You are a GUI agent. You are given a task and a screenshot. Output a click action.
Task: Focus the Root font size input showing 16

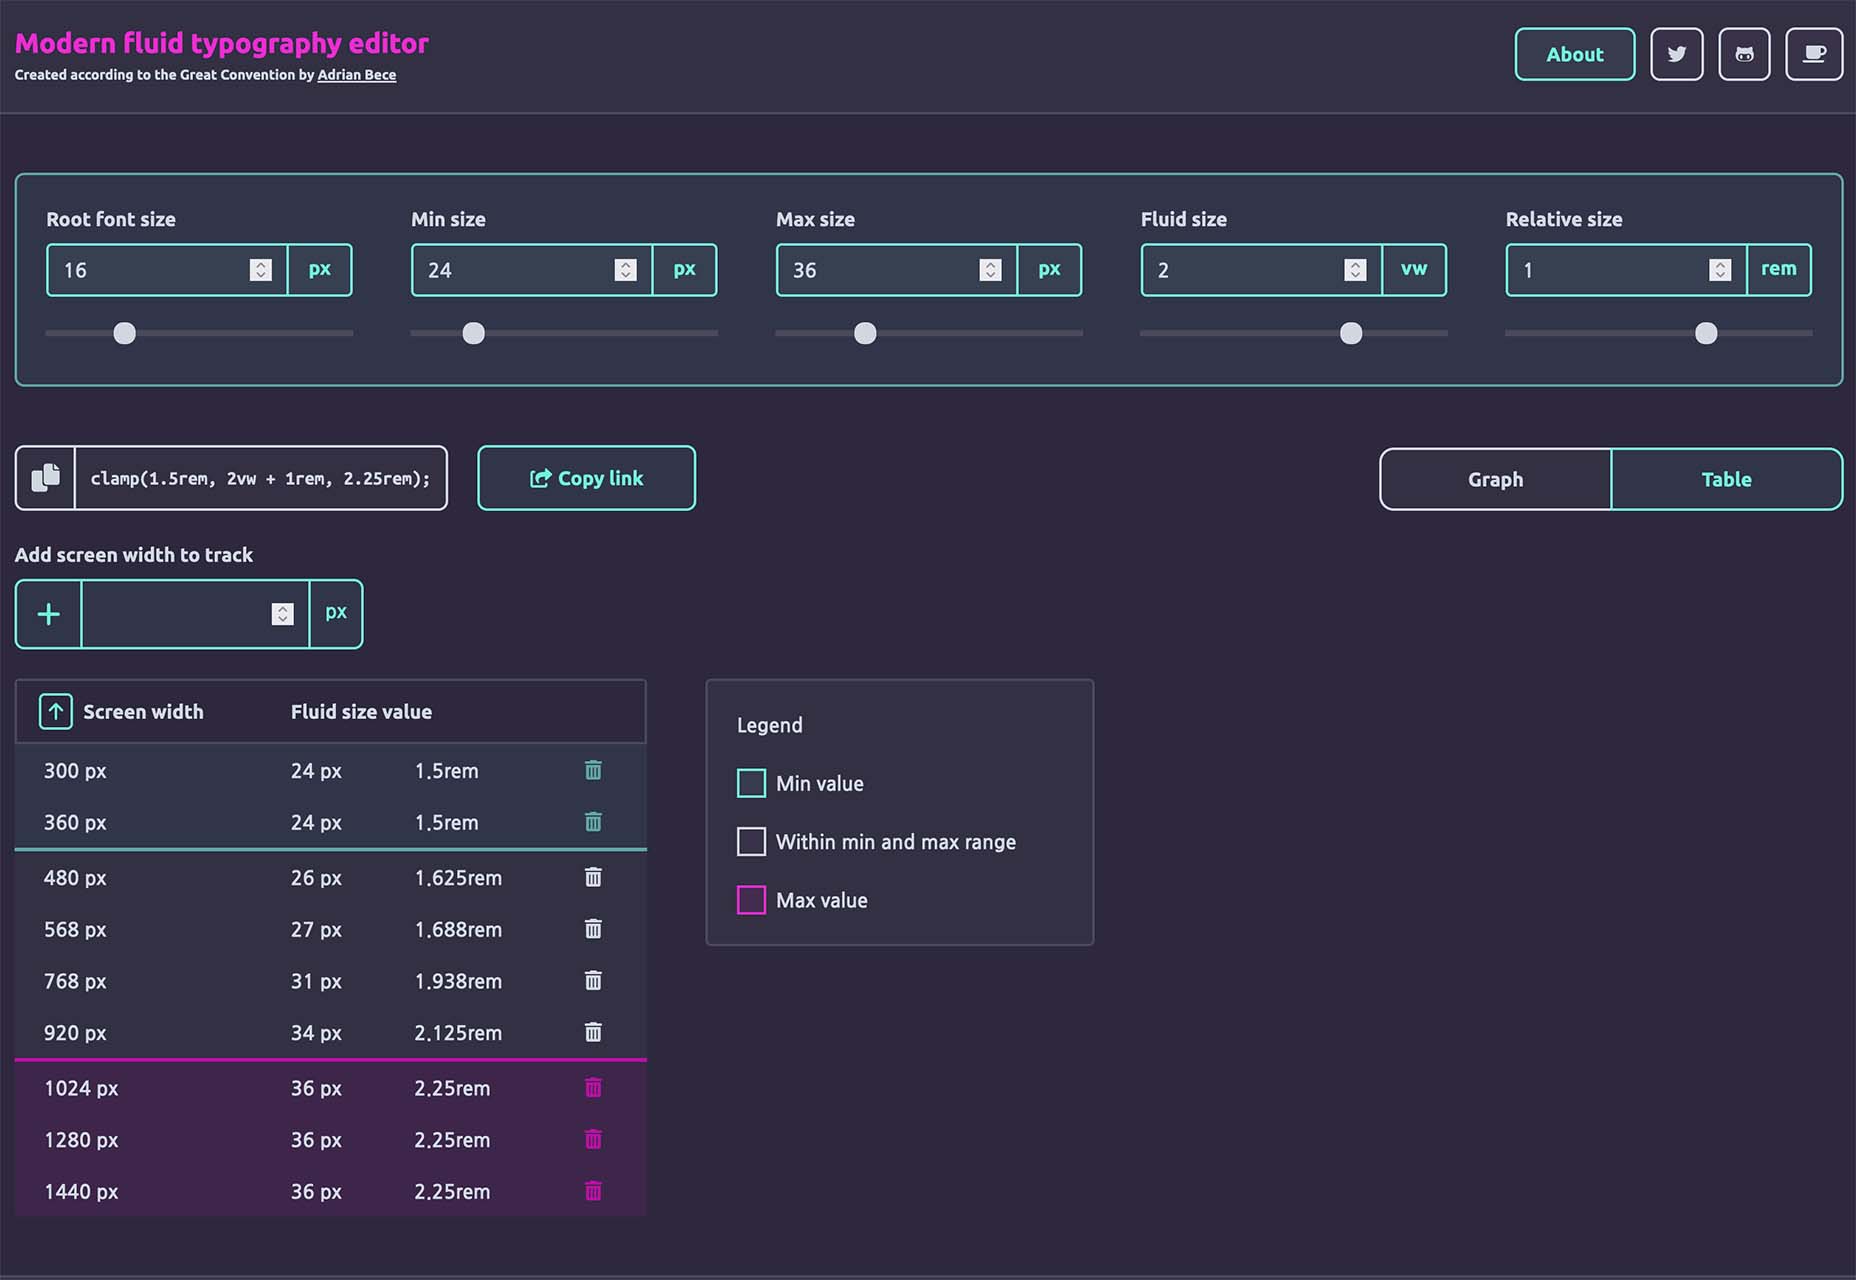coord(167,270)
